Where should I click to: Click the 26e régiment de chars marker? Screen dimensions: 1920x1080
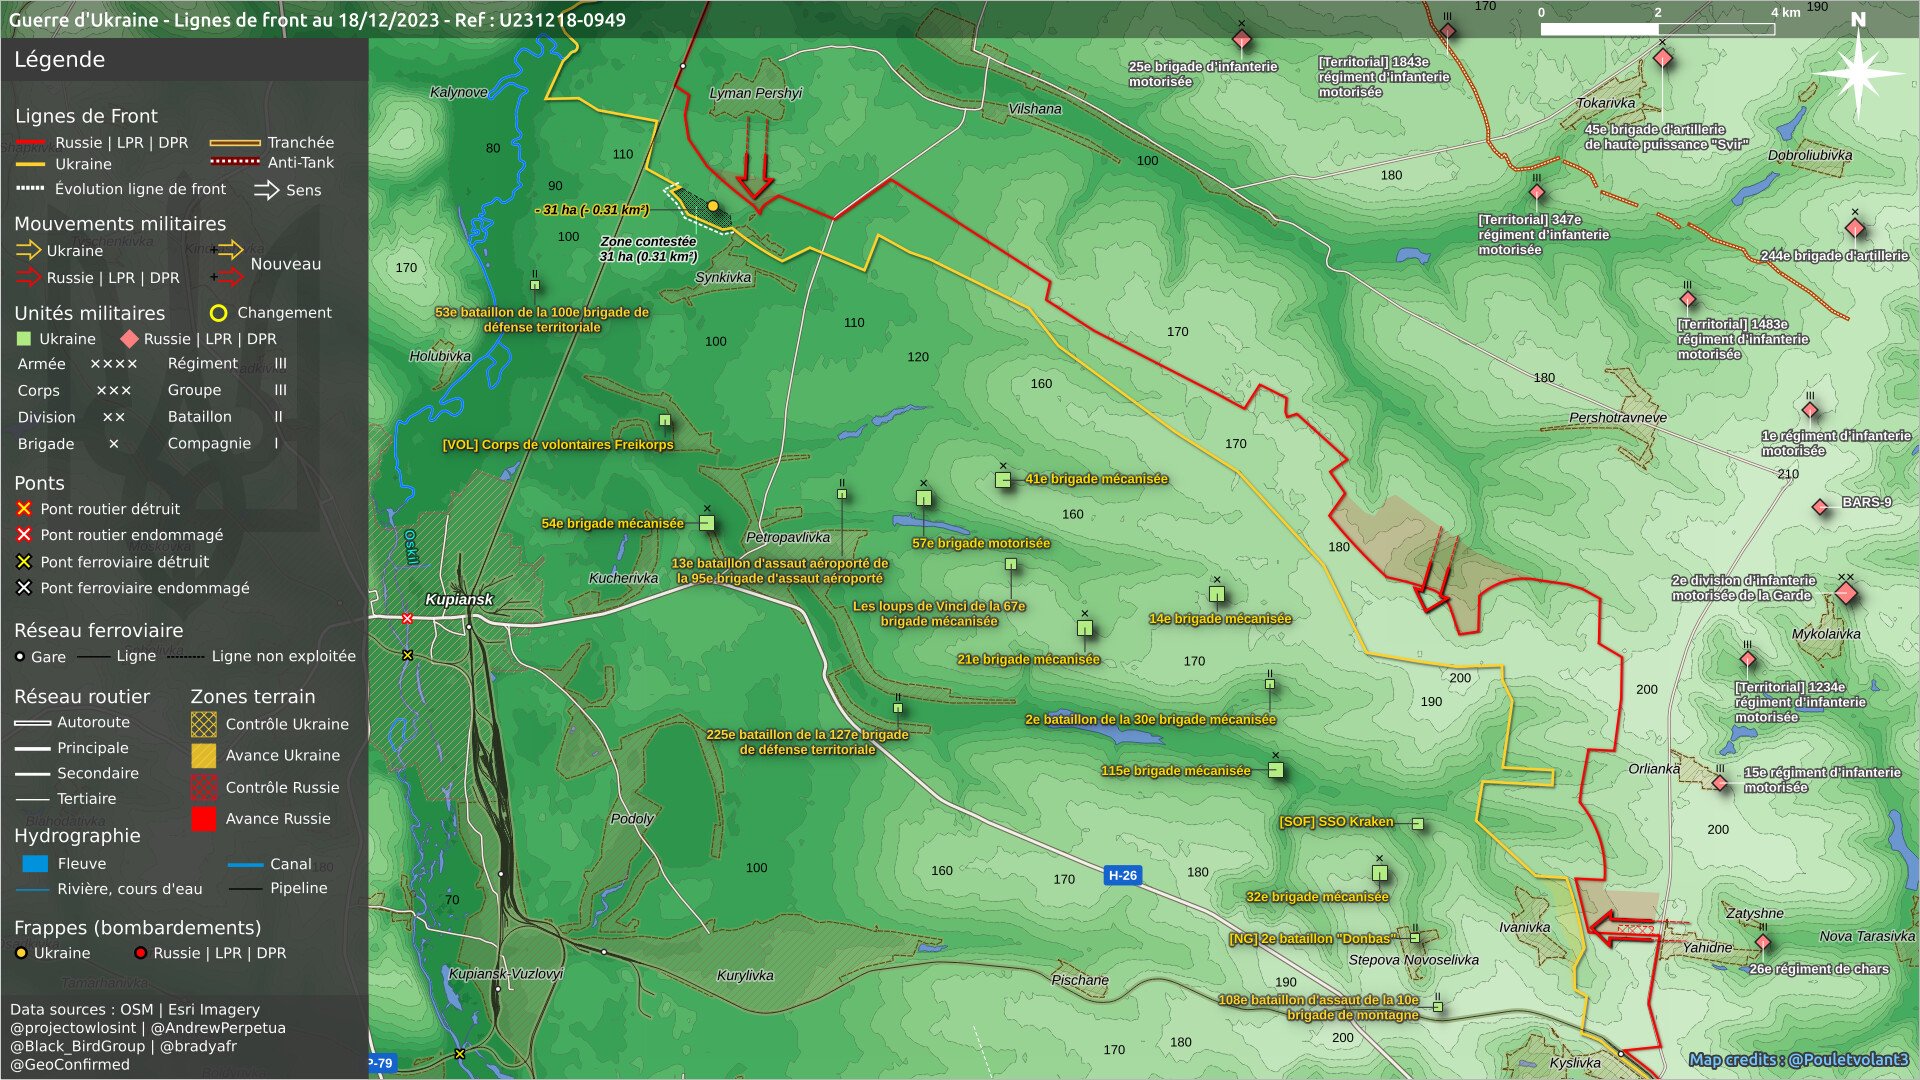coord(1763,943)
